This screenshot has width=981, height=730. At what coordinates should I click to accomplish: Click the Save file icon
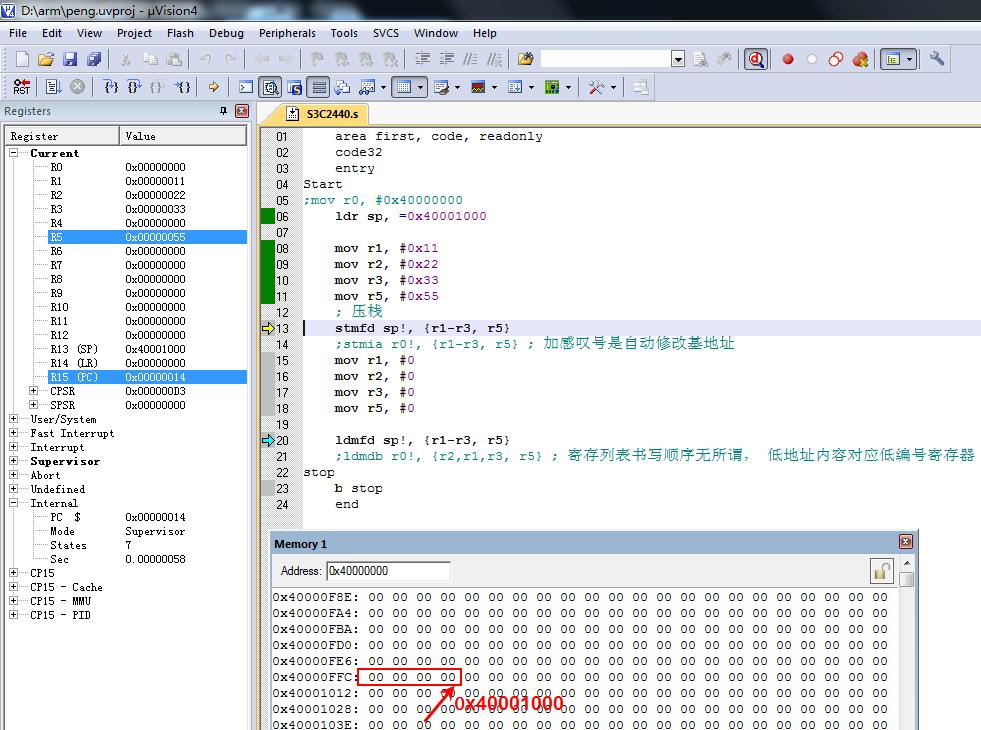(x=70, y=59)
